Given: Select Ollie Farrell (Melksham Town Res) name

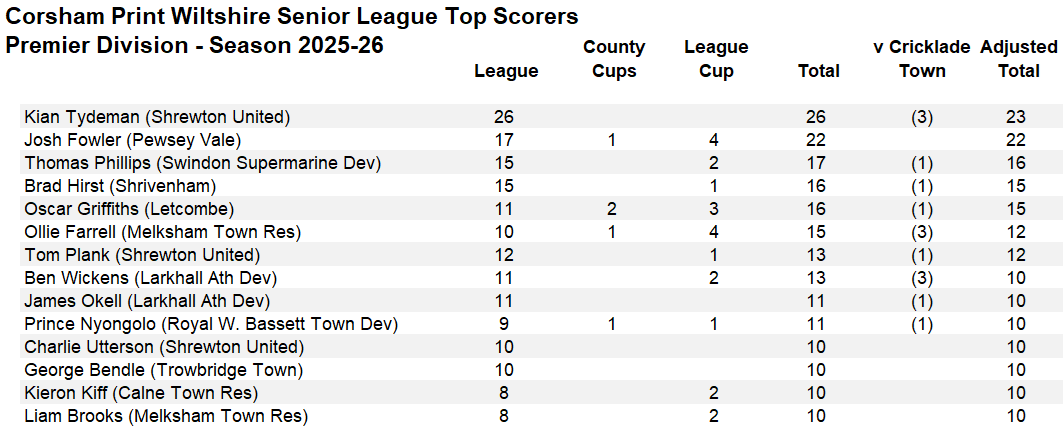Looking at the screenshot, I should 162,232.
